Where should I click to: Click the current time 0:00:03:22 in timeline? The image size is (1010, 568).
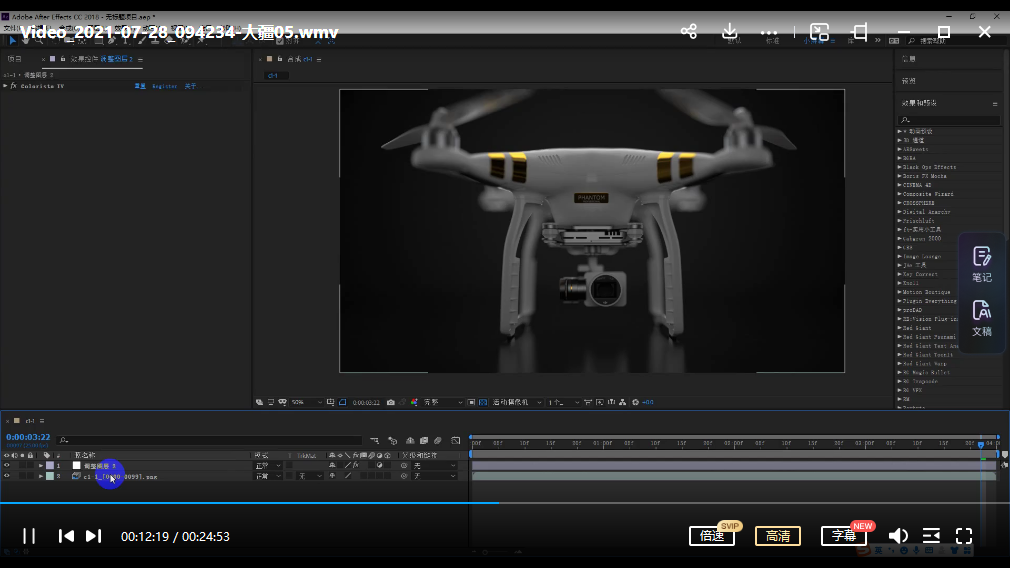(28, 437)
